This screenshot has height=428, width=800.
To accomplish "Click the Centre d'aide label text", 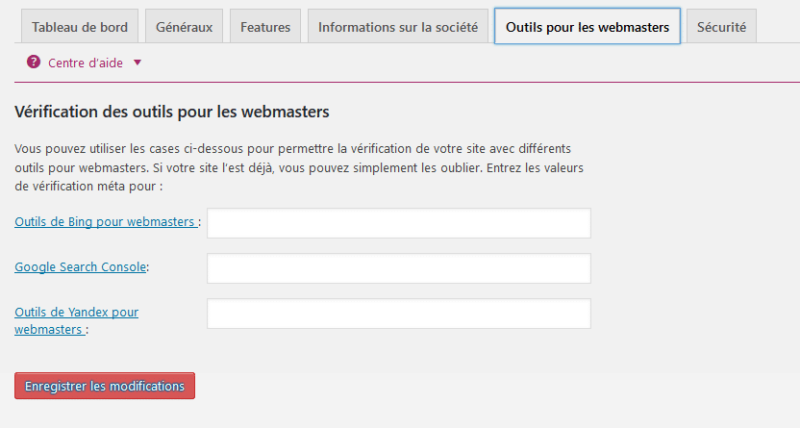I will click(x=85, y=62).
